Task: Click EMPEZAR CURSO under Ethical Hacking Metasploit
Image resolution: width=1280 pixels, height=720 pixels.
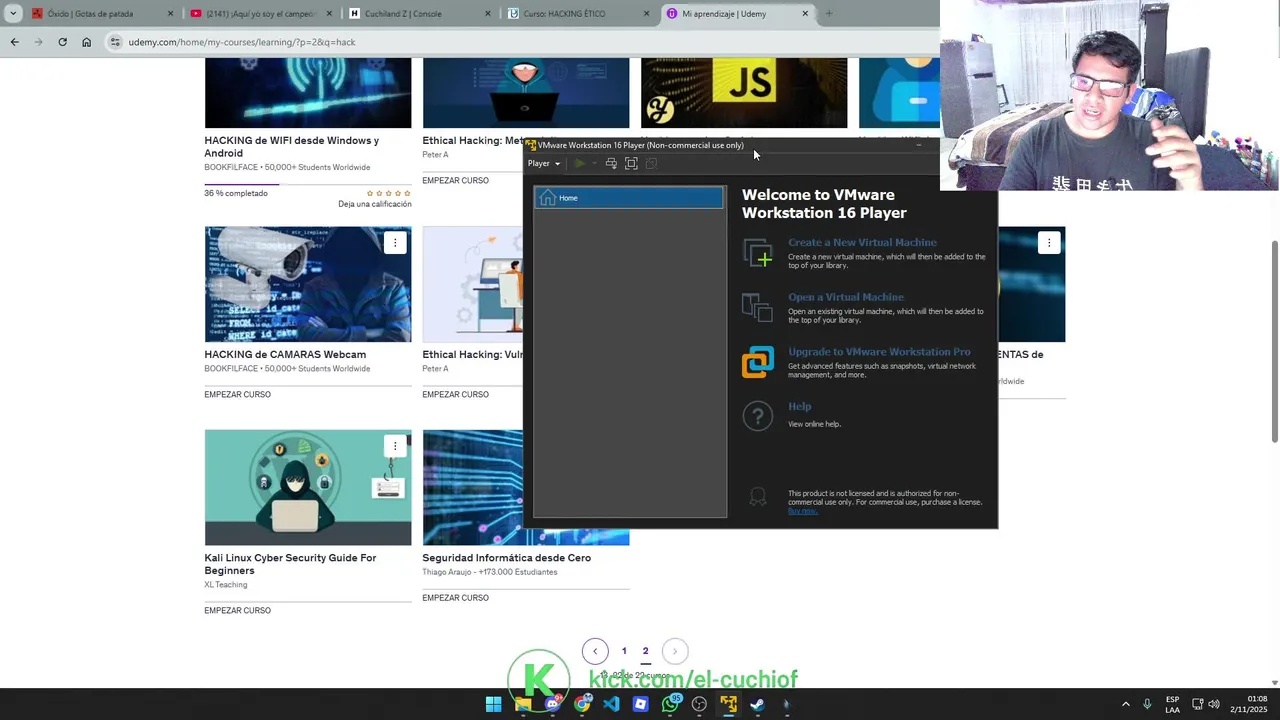Action: point(455,181)
